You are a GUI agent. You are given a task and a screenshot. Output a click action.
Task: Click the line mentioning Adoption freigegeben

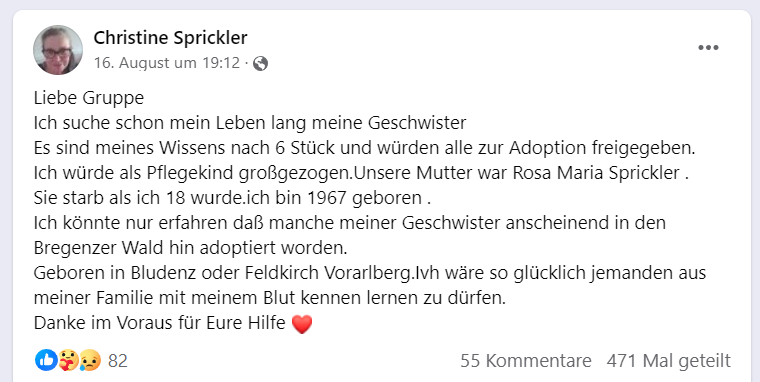364,148
